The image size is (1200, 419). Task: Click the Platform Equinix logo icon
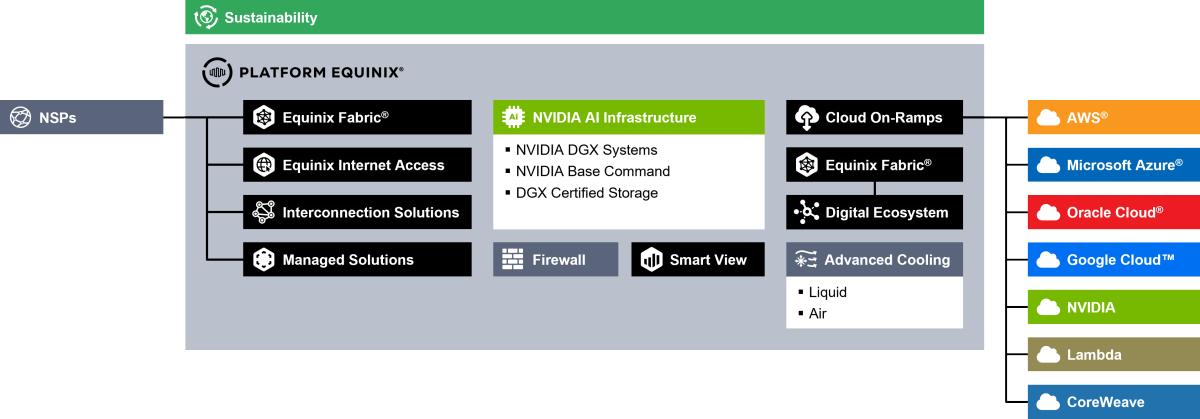(x=218, y=72)
